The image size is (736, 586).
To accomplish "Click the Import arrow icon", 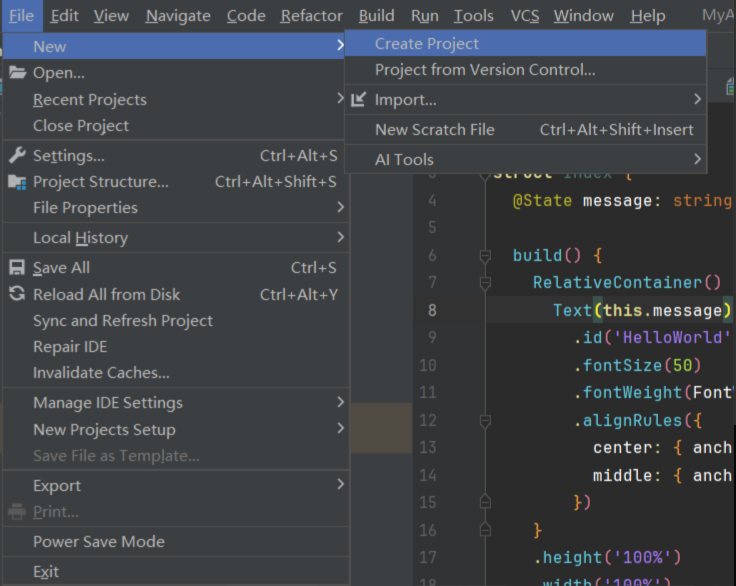I will (x=358, y=99).
